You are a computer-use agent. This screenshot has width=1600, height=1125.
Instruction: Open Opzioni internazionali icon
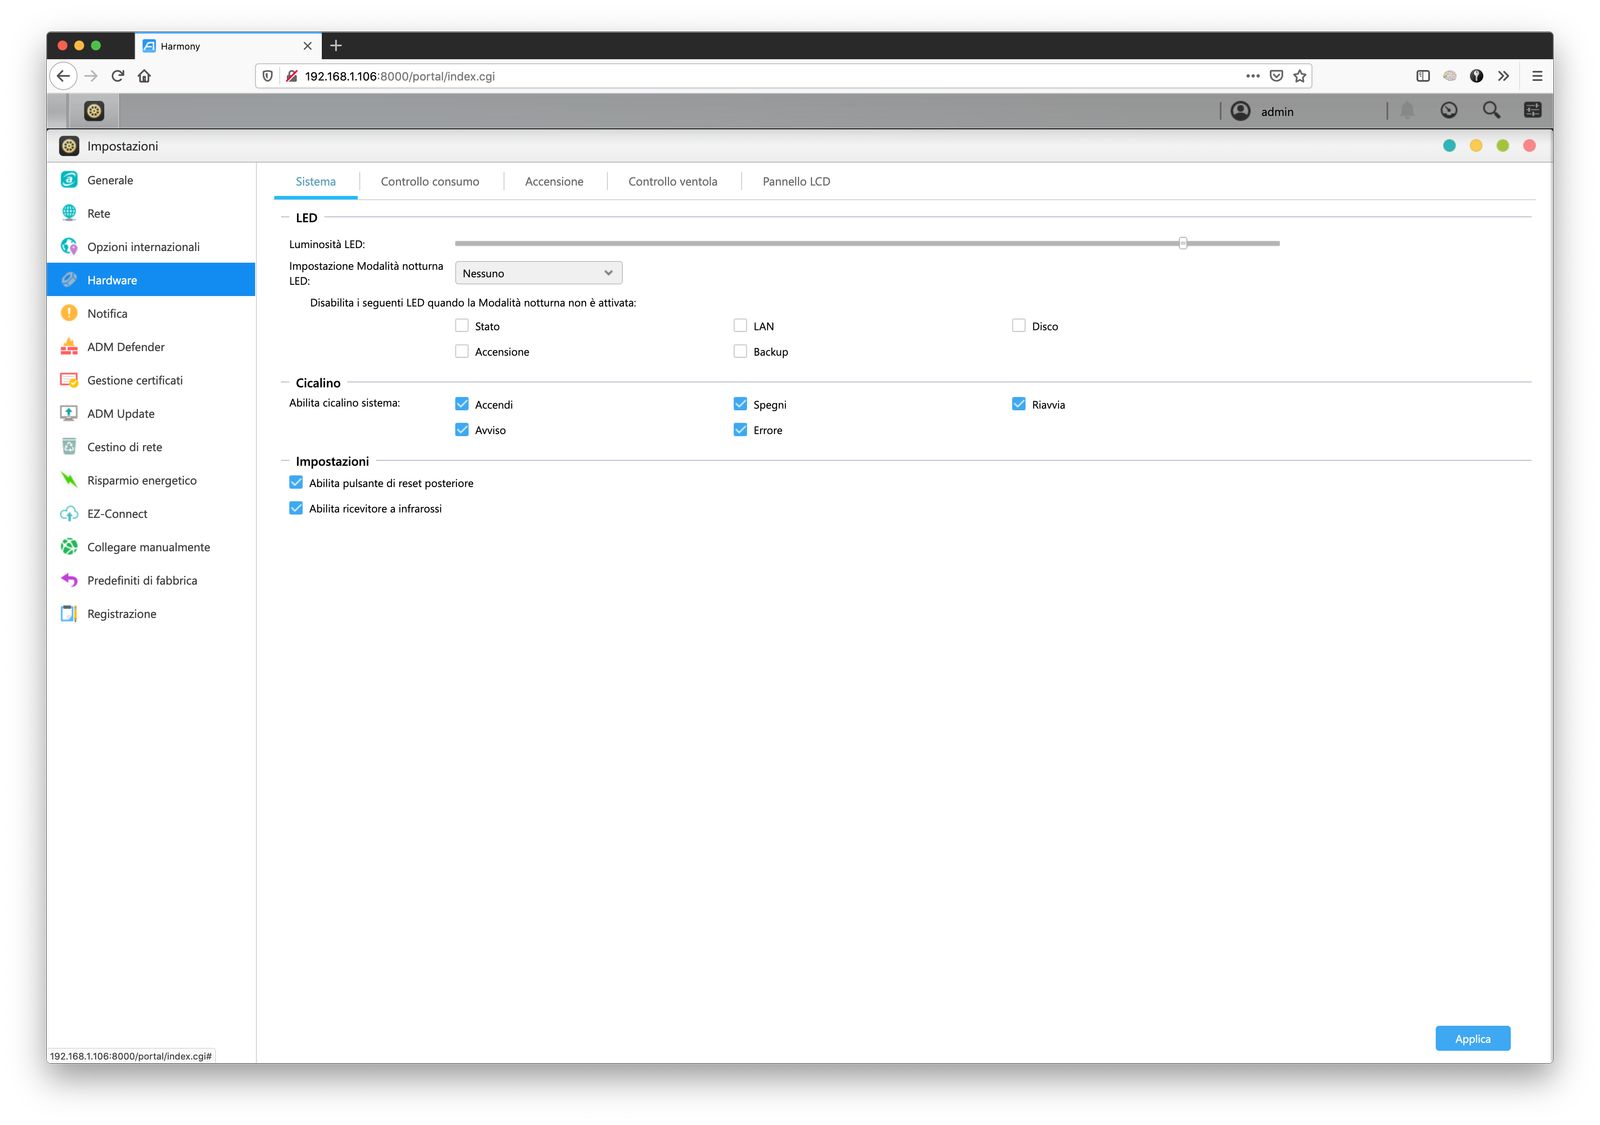coord(69,247)
